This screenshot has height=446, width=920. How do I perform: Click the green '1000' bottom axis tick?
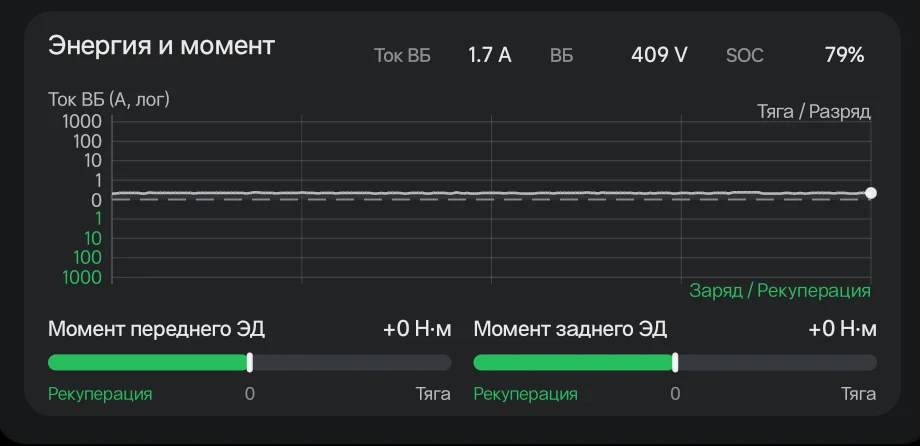coord(82,277)
